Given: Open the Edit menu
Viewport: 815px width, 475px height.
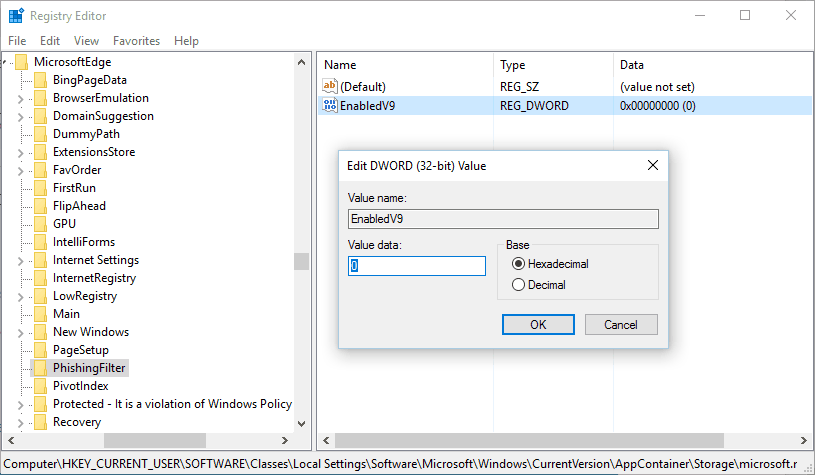Looking at the screenshot, I should click(x=50, y=41).
